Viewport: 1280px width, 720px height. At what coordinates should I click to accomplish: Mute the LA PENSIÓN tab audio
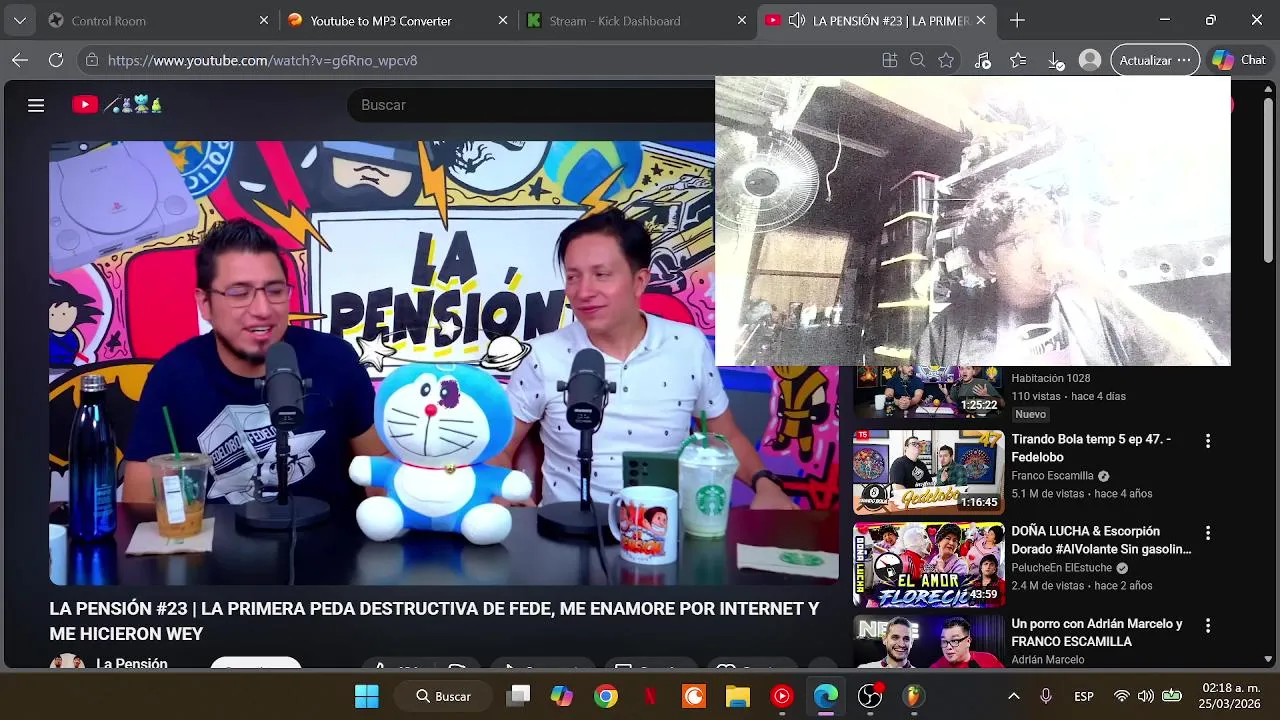point(797,20)
